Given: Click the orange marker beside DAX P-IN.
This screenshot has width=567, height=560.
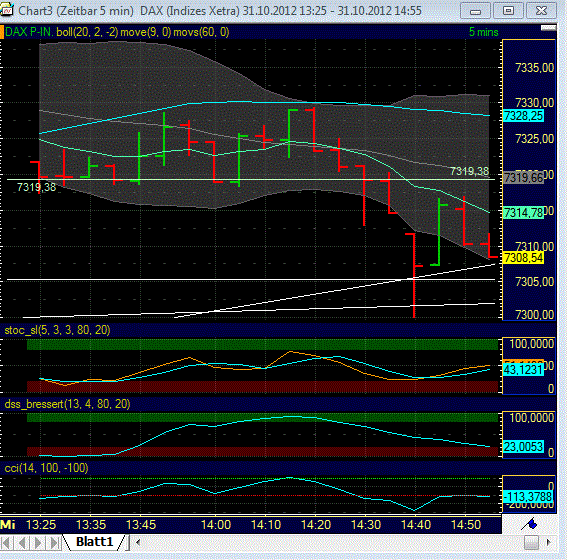Looking at the screenshot, I should pos(2,32).
